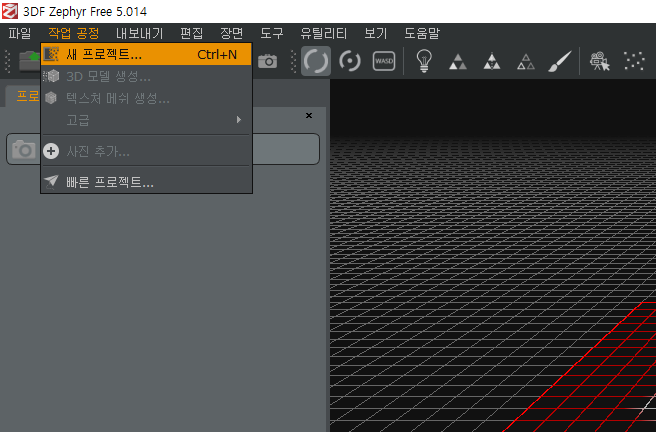Screen dimensions: 656x432
Task: Click the white triangles mesh icon
Action: 492,61
